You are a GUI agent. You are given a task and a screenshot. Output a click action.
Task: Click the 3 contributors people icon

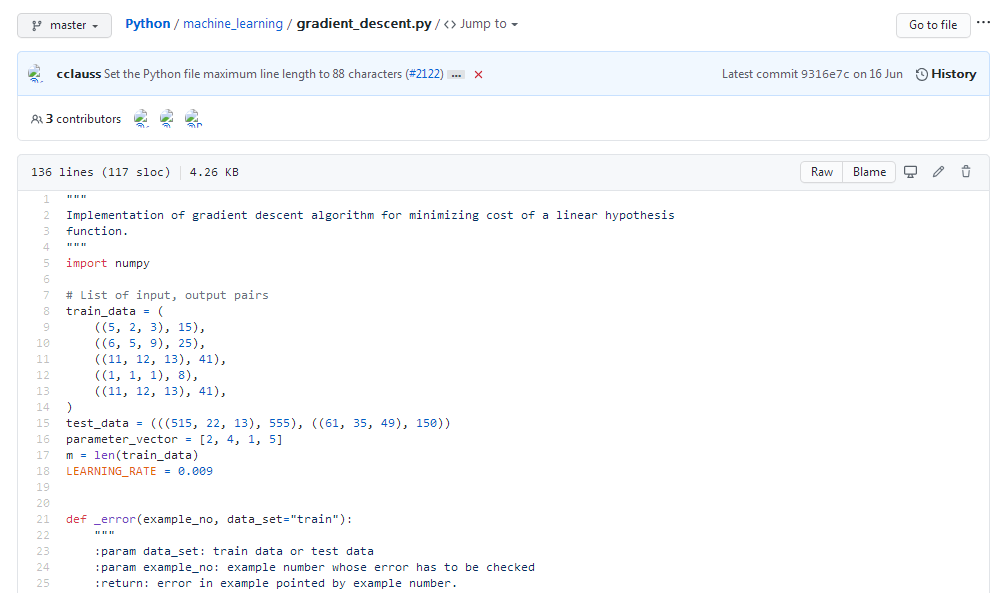36,119
